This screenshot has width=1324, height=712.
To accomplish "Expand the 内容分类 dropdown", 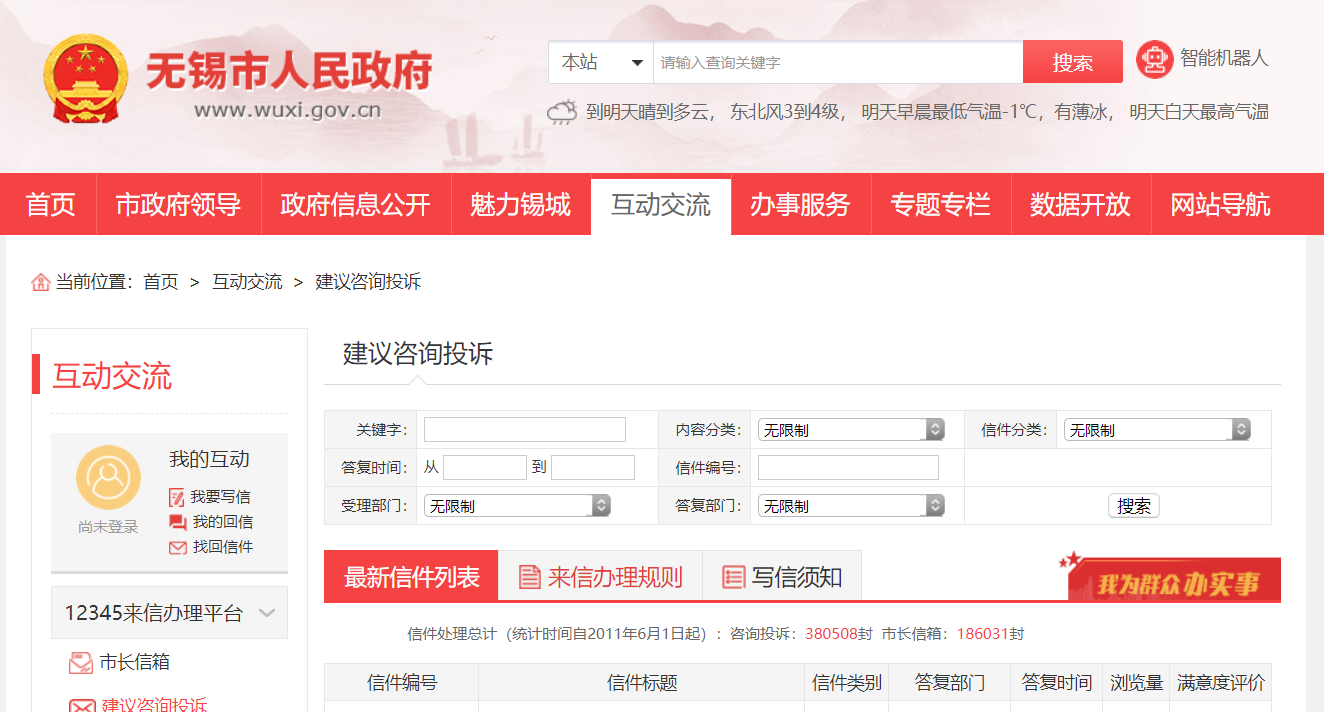I will tap(850, 430).
